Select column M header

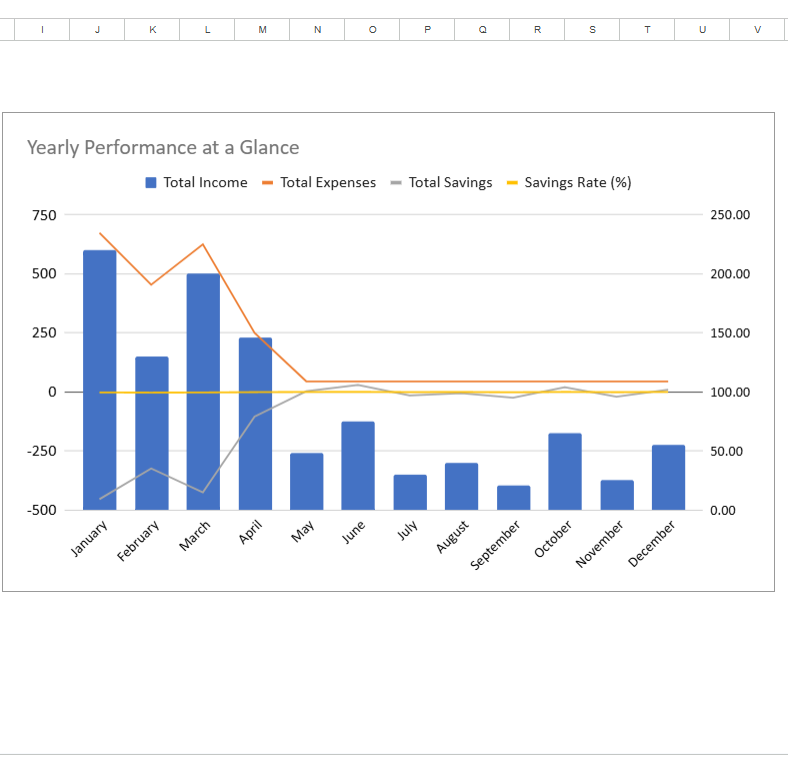(x=262, y=30)
